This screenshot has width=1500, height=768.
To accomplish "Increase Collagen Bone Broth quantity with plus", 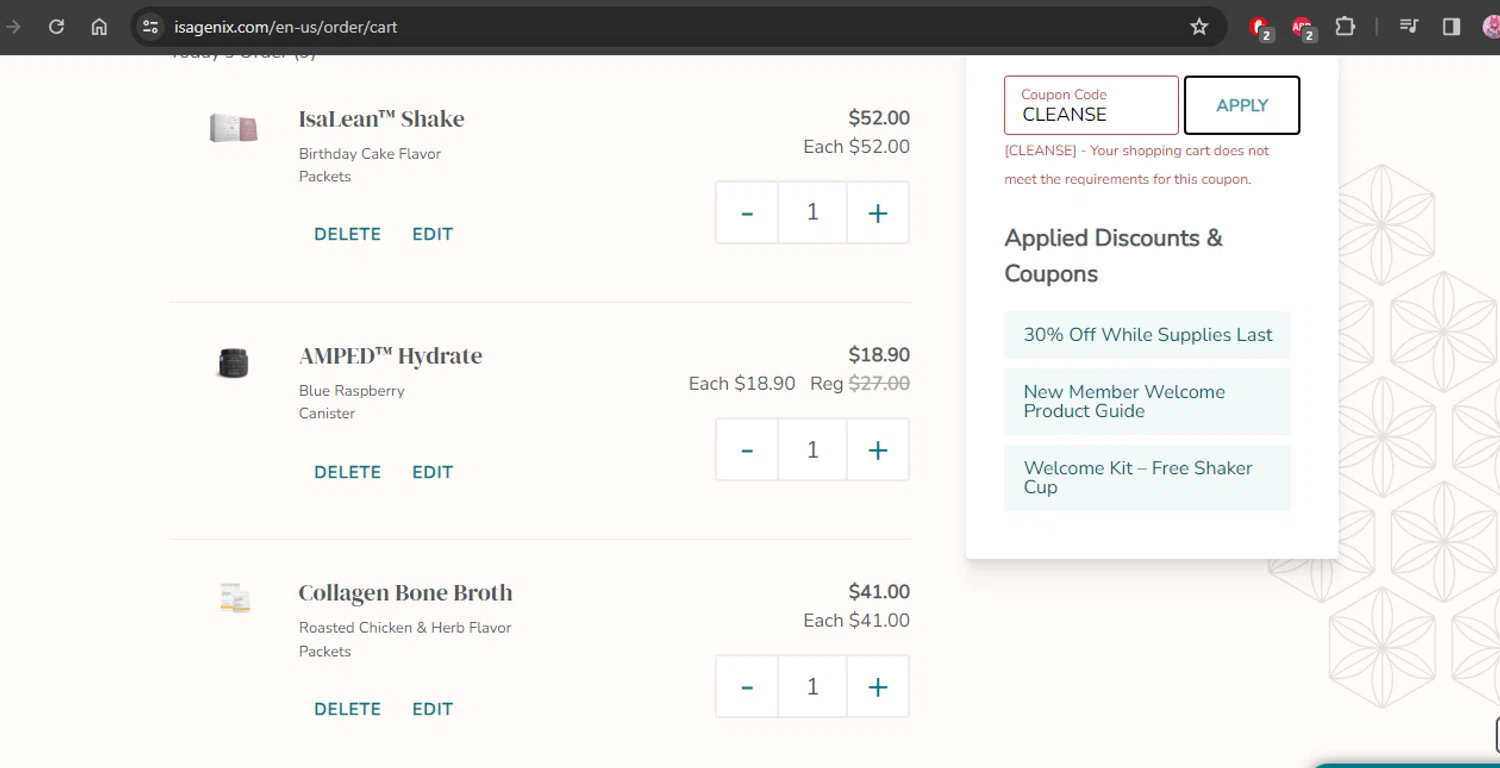I will [878, 687].
